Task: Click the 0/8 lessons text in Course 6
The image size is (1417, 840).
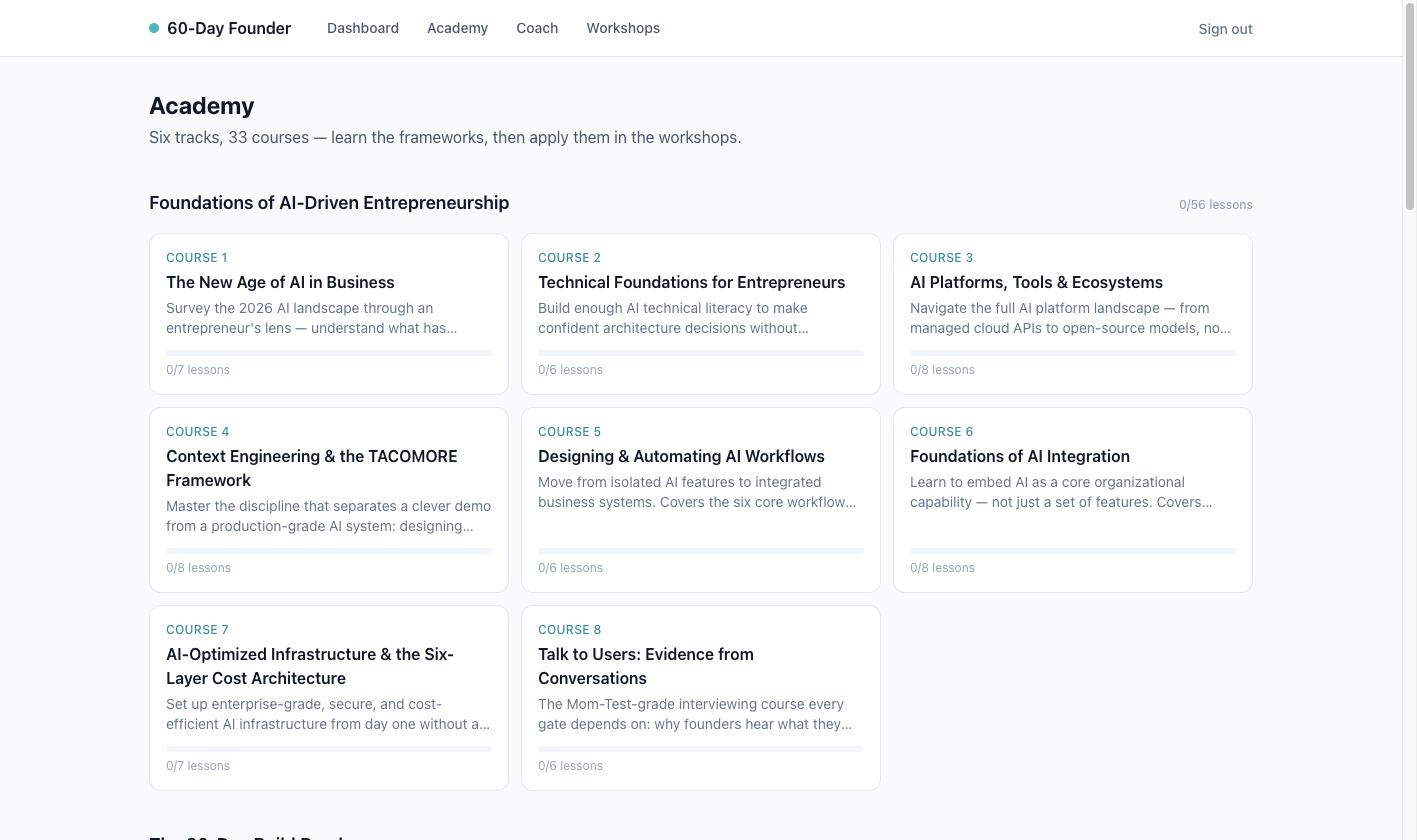Action: pos(942,568)
